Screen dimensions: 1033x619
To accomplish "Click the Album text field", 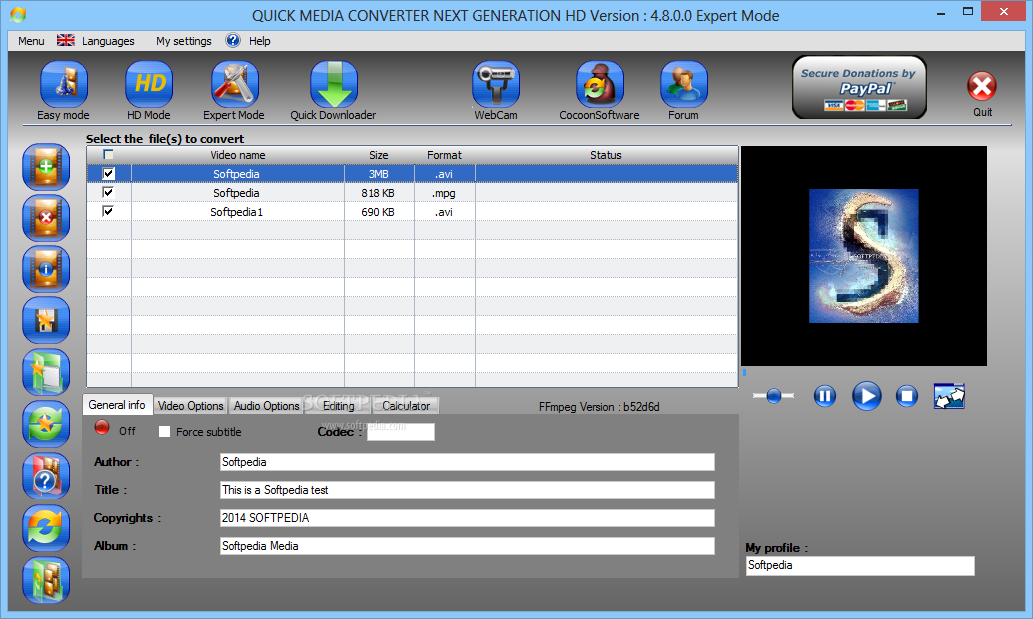I will 467,546.
